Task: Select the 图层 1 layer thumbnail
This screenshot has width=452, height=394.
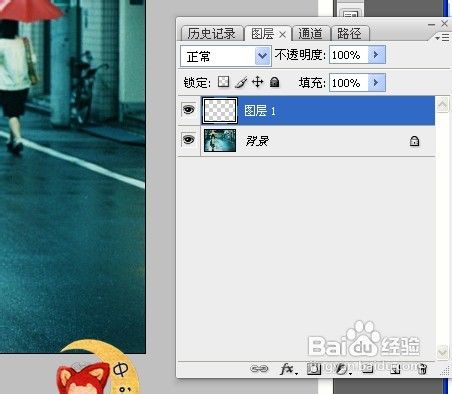Action: [x=220, y=110]
